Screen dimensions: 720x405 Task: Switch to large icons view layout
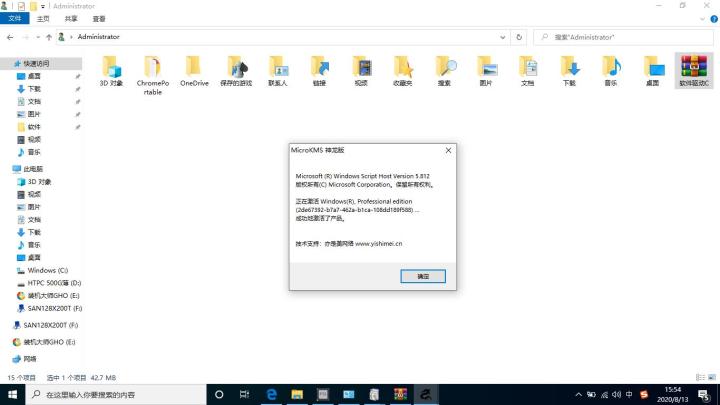tap(712, 377)
